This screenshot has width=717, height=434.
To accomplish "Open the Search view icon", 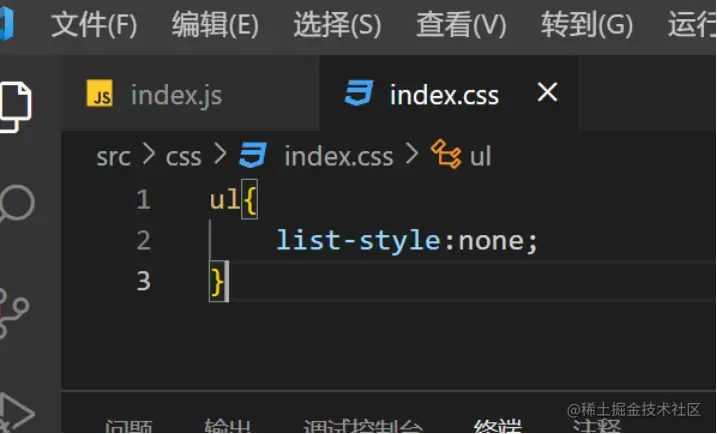I will [16, 204].
